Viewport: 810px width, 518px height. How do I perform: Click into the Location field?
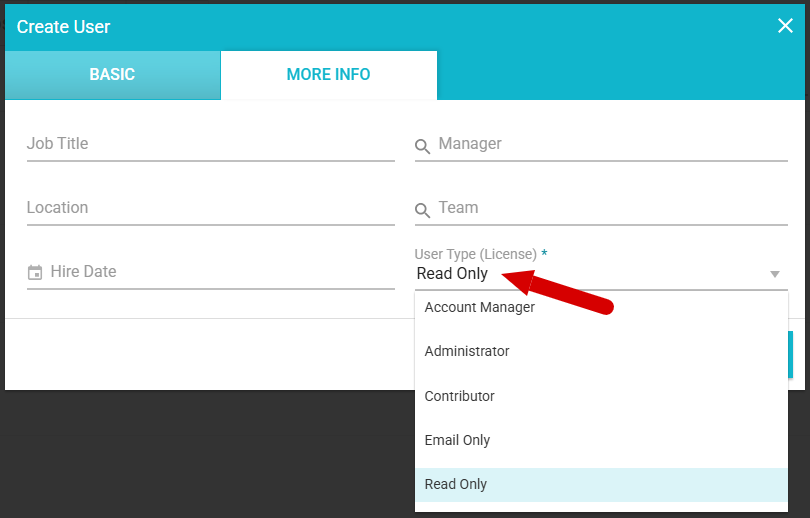210,208
